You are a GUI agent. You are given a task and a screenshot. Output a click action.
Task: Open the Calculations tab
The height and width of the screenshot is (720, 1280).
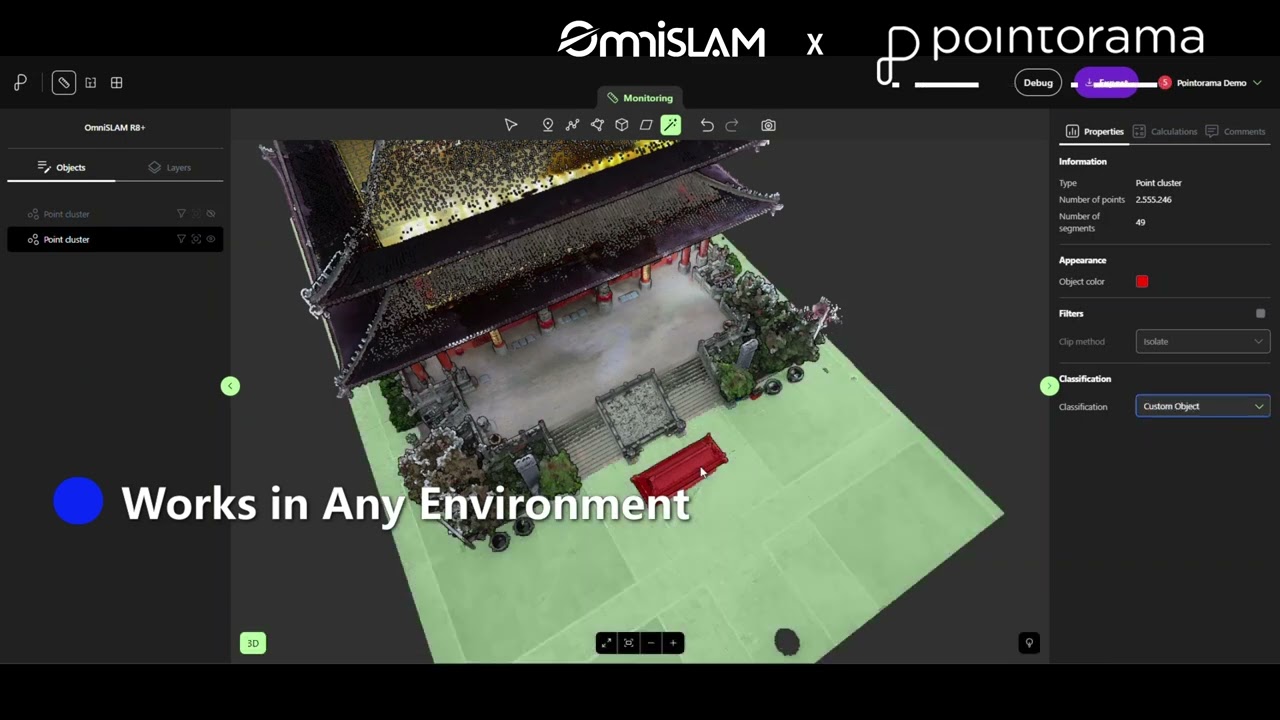[x=1165, y=131]
